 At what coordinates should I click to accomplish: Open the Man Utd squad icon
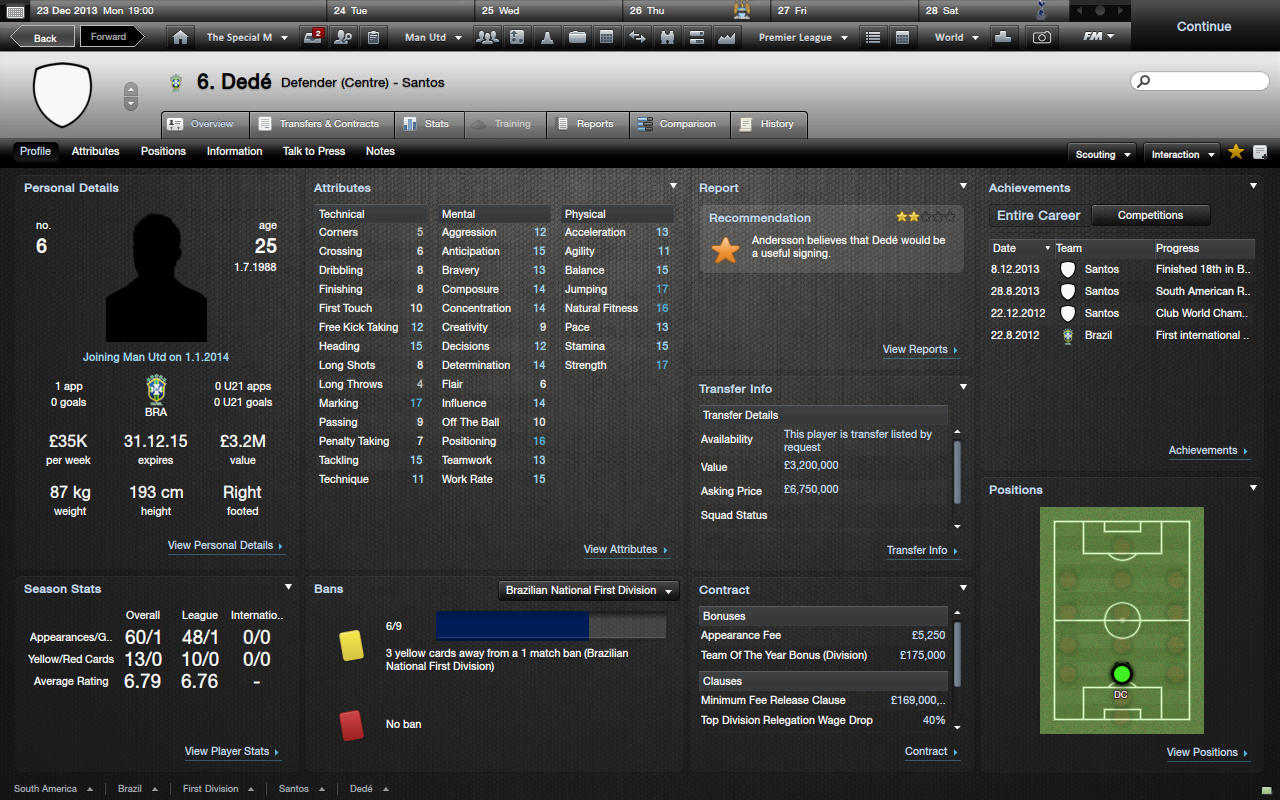tap(487, 38)
